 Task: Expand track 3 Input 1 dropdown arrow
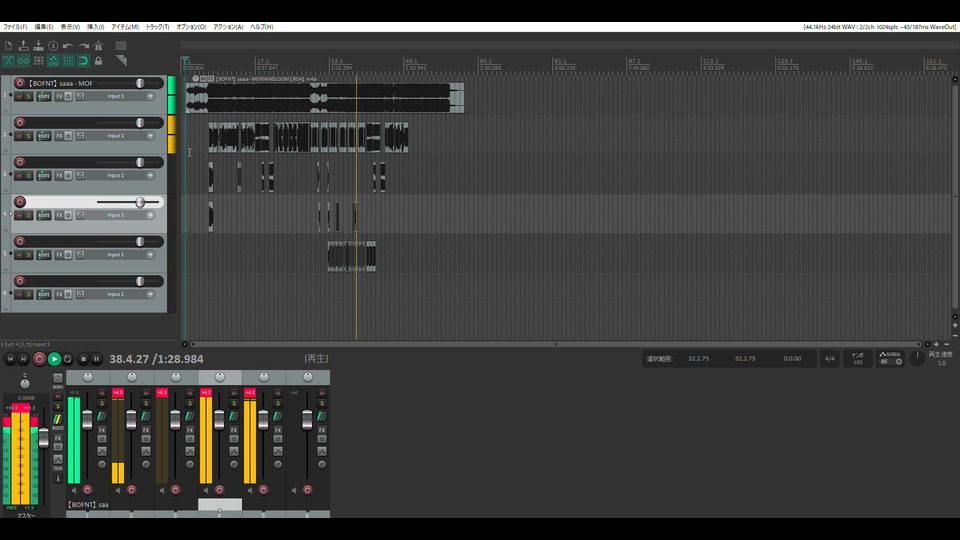point(150,176)
